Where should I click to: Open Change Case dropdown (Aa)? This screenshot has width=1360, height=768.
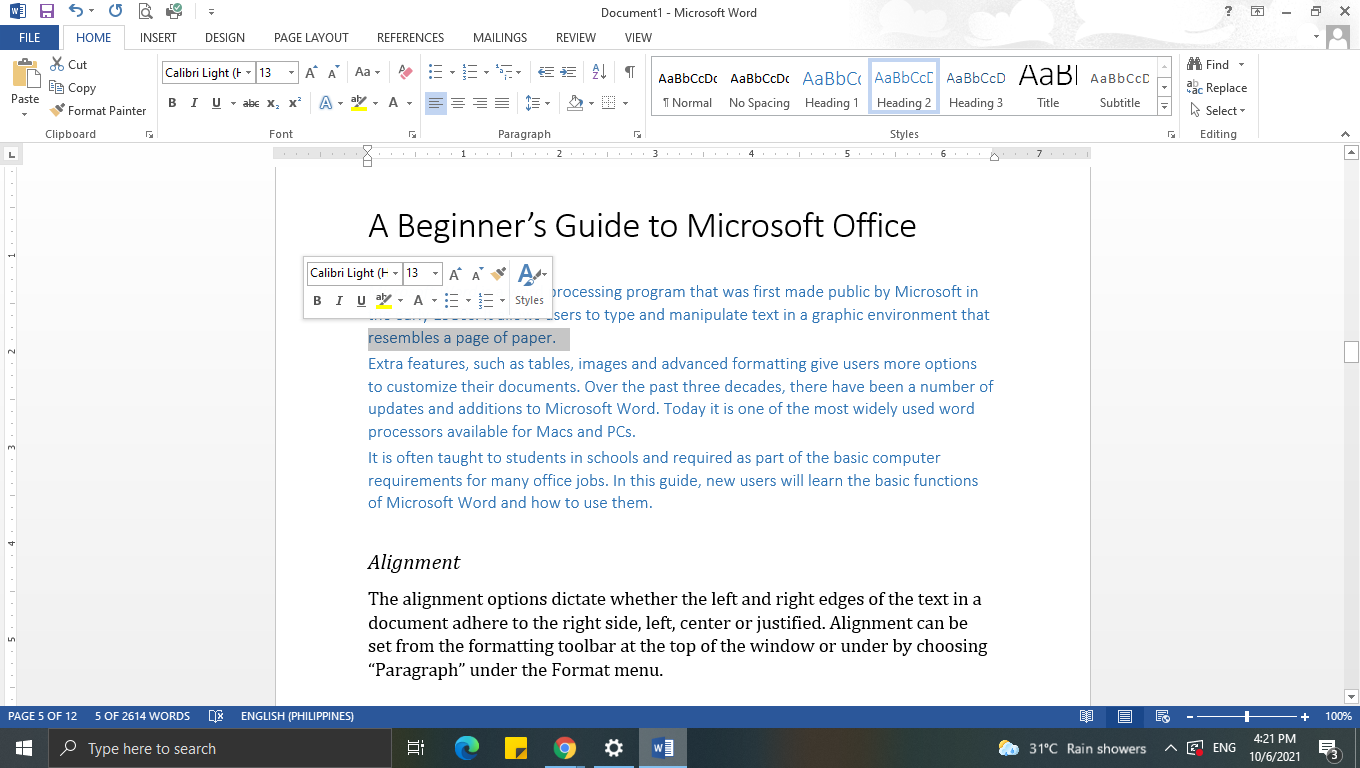coord(367,72)
